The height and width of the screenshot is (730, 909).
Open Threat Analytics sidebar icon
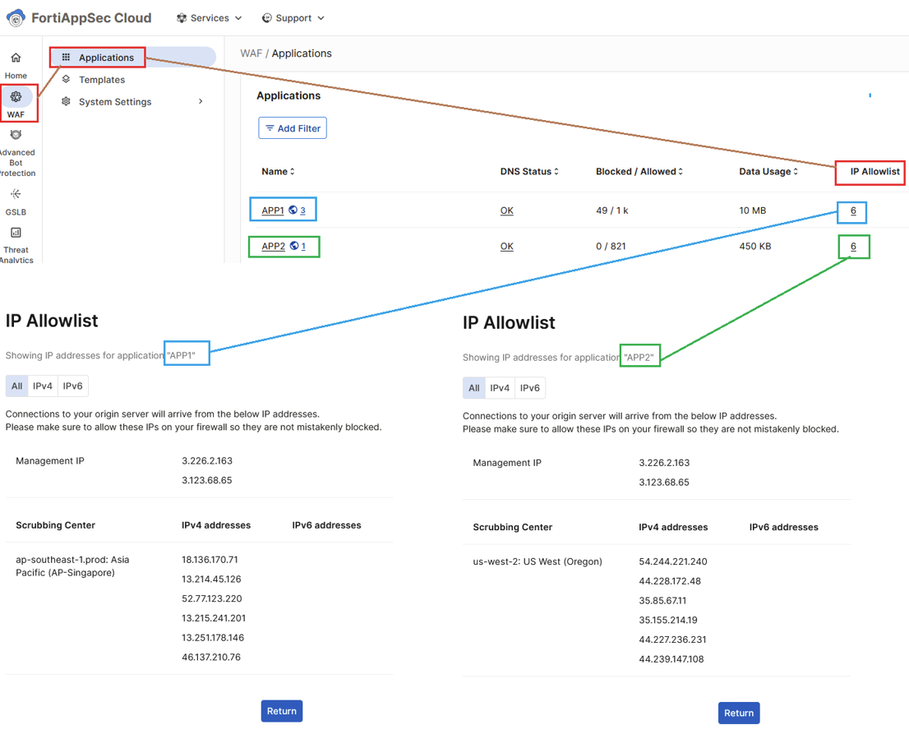[16, 233]
